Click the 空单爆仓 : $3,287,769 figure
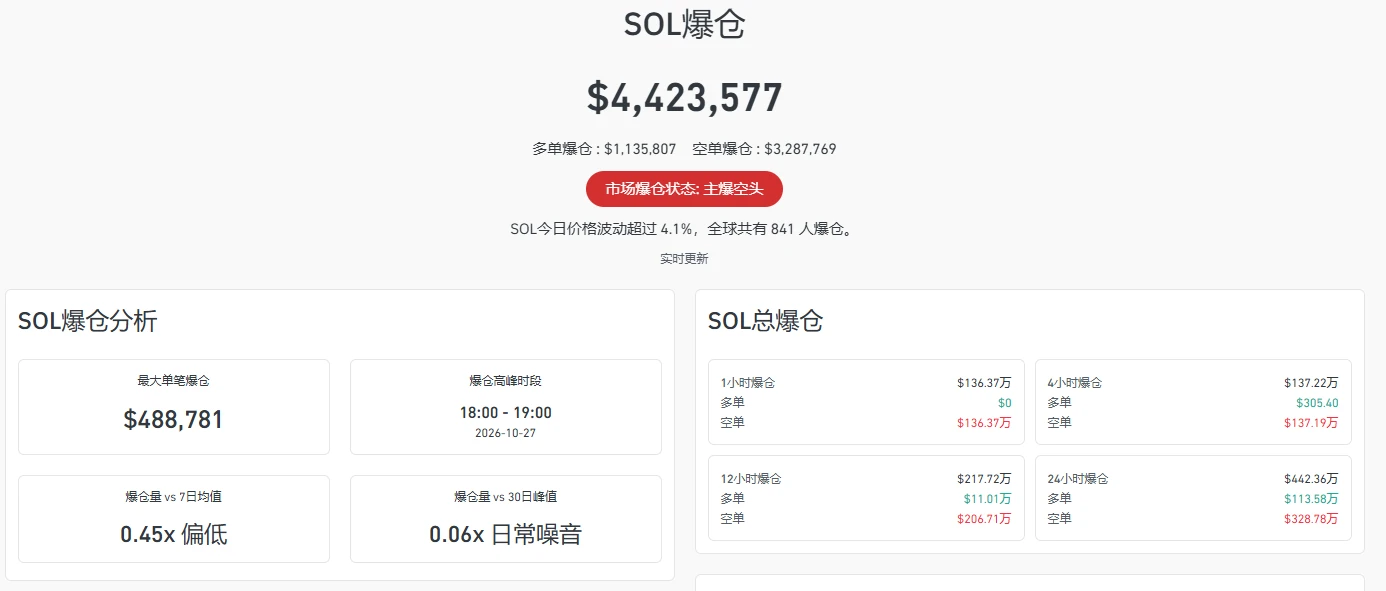1386x591 pixels. tap(764, 149)
